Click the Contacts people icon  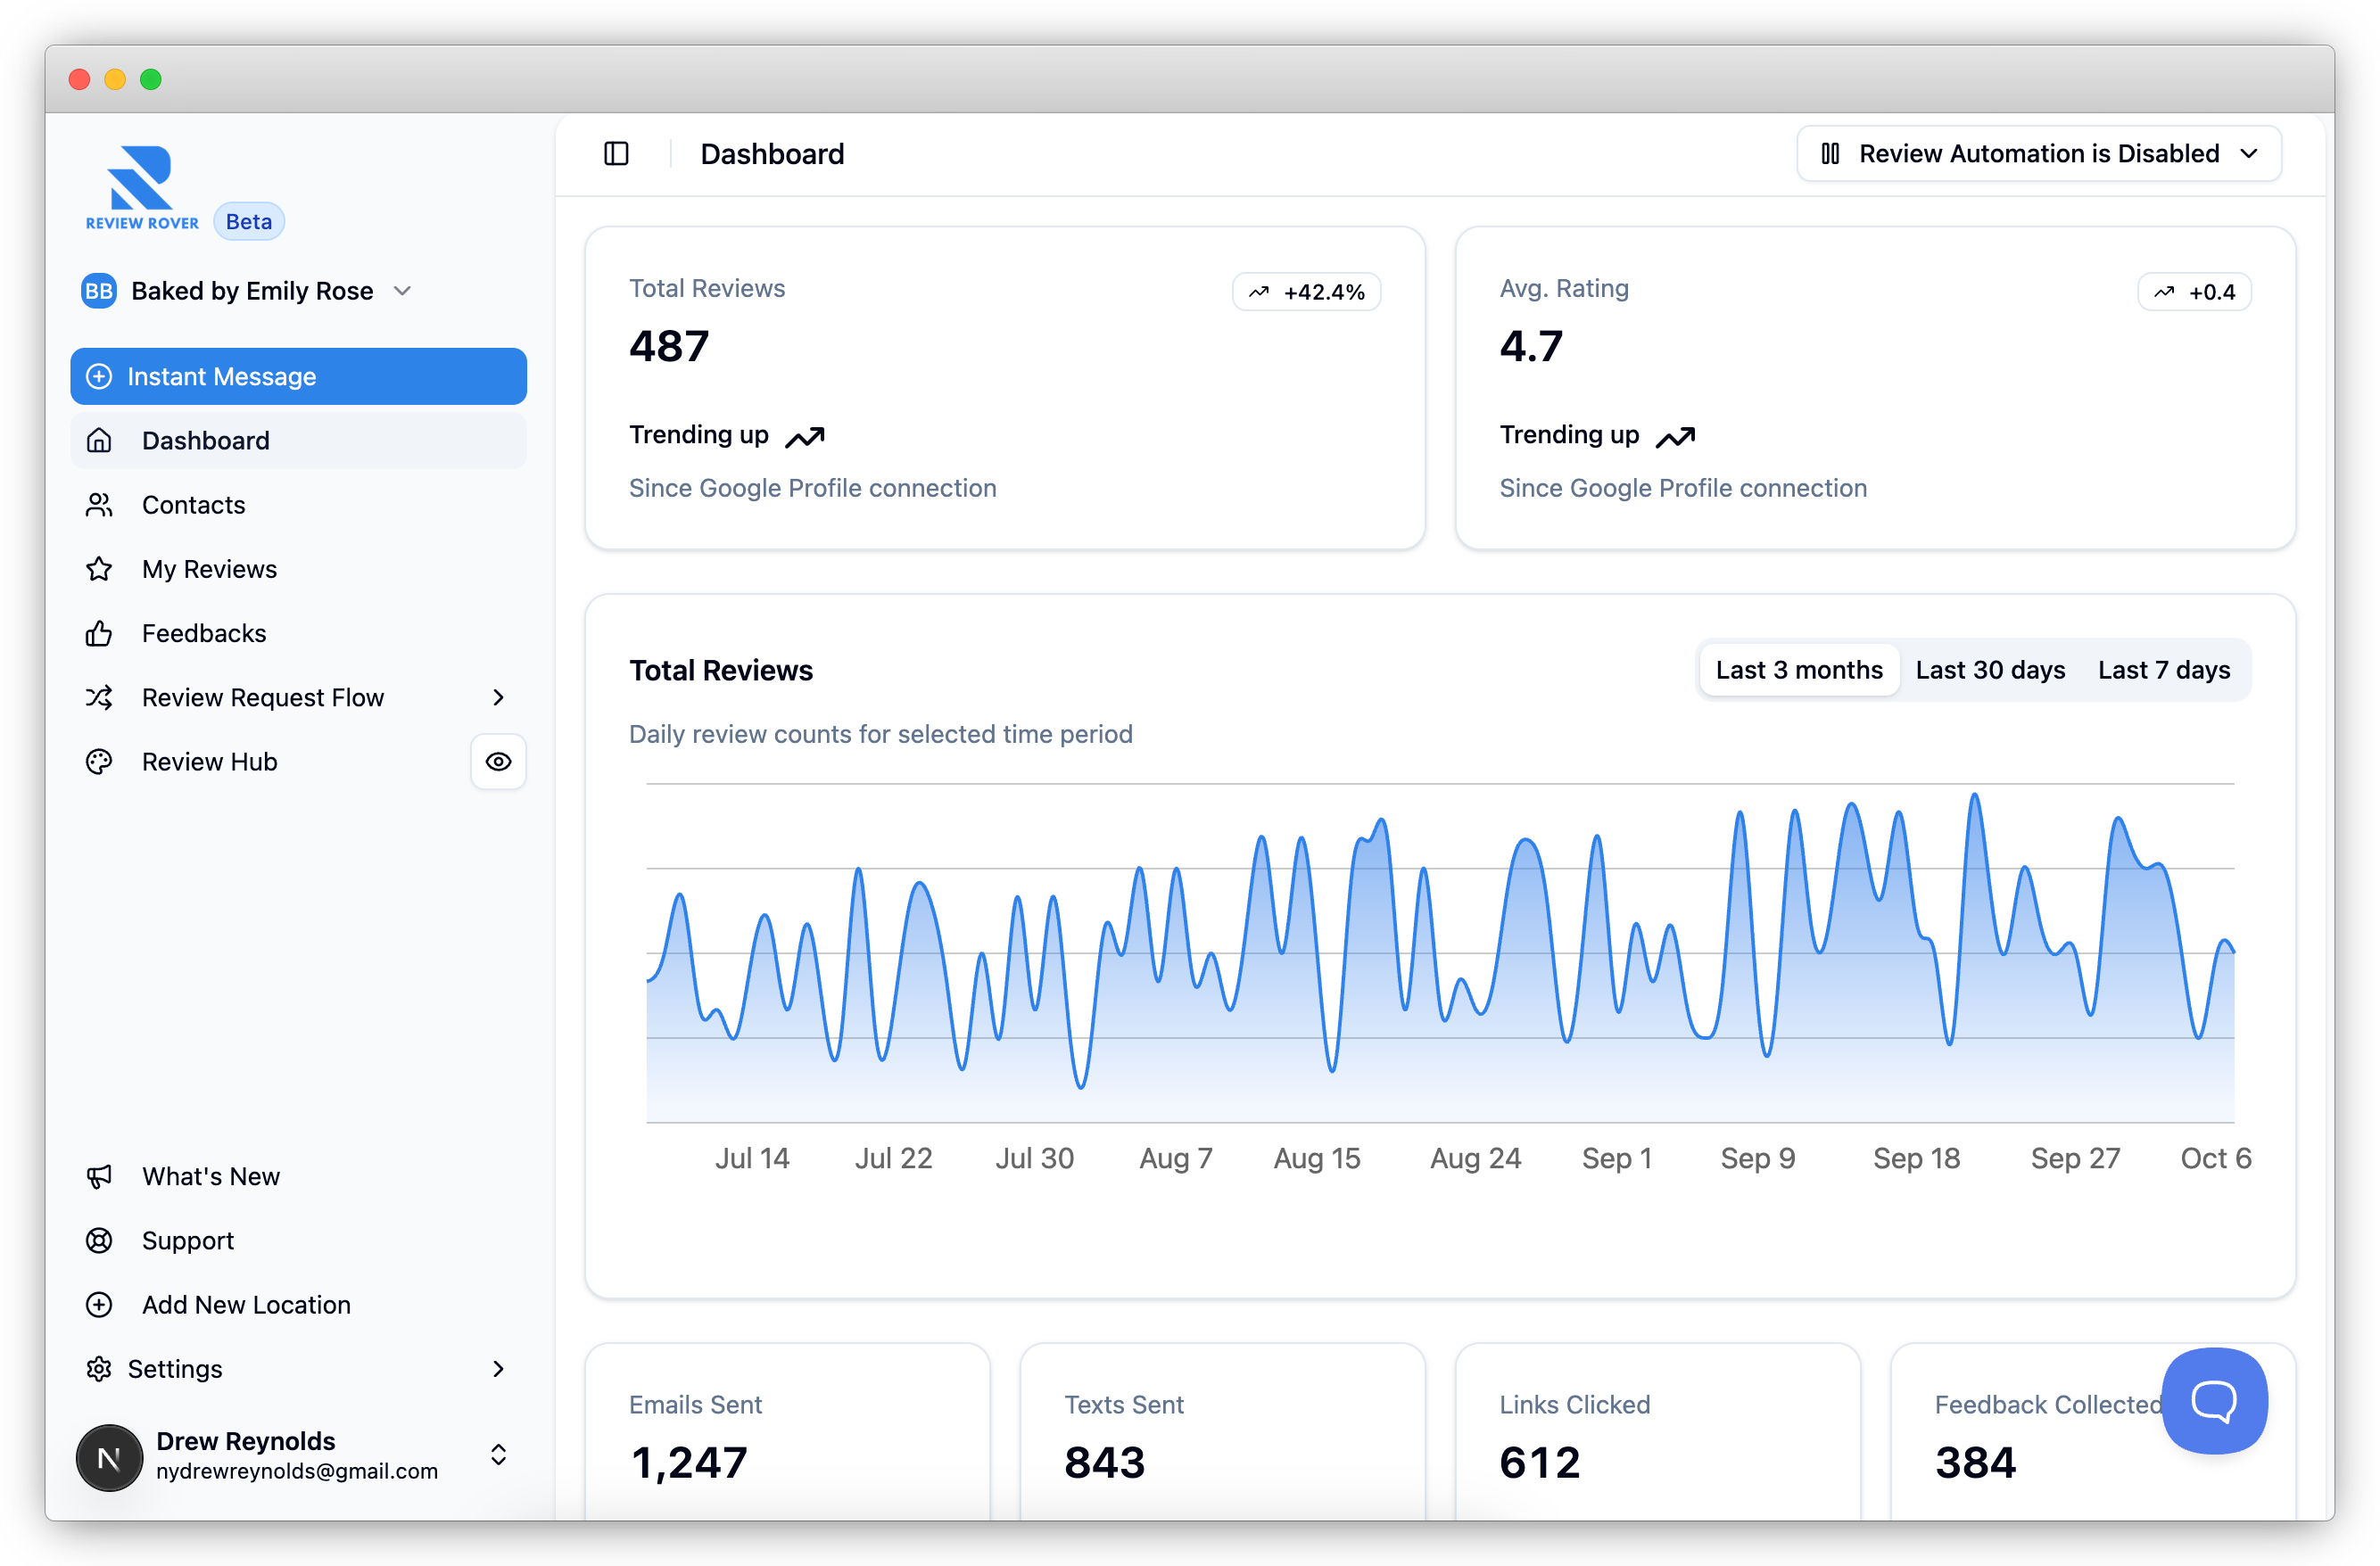tap(99, 505)
